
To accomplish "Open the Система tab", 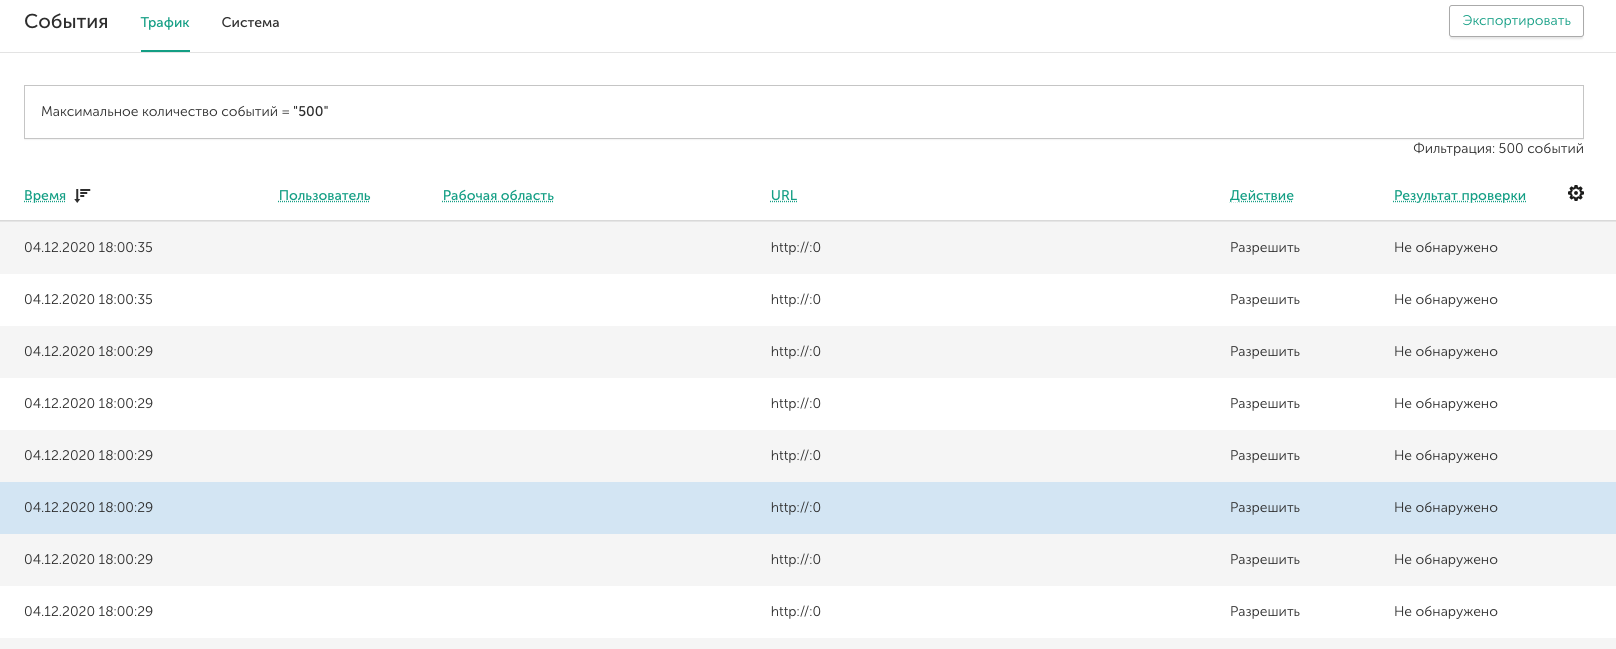I will (250, 22).
